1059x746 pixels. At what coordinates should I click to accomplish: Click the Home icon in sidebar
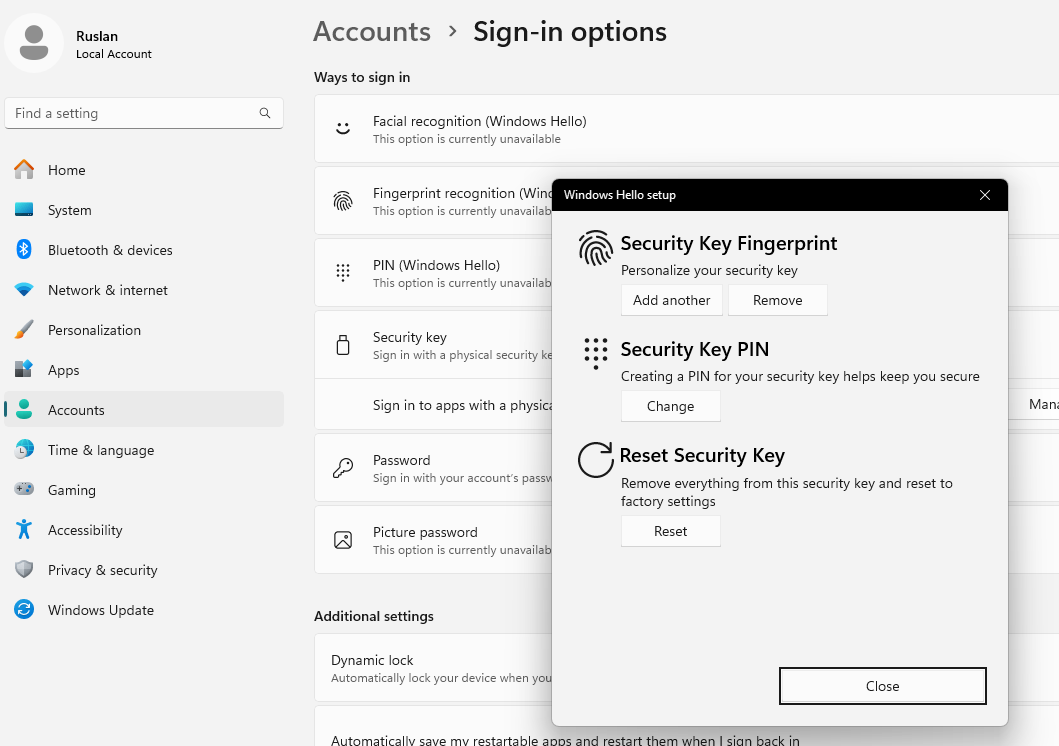tap(24, 170)
